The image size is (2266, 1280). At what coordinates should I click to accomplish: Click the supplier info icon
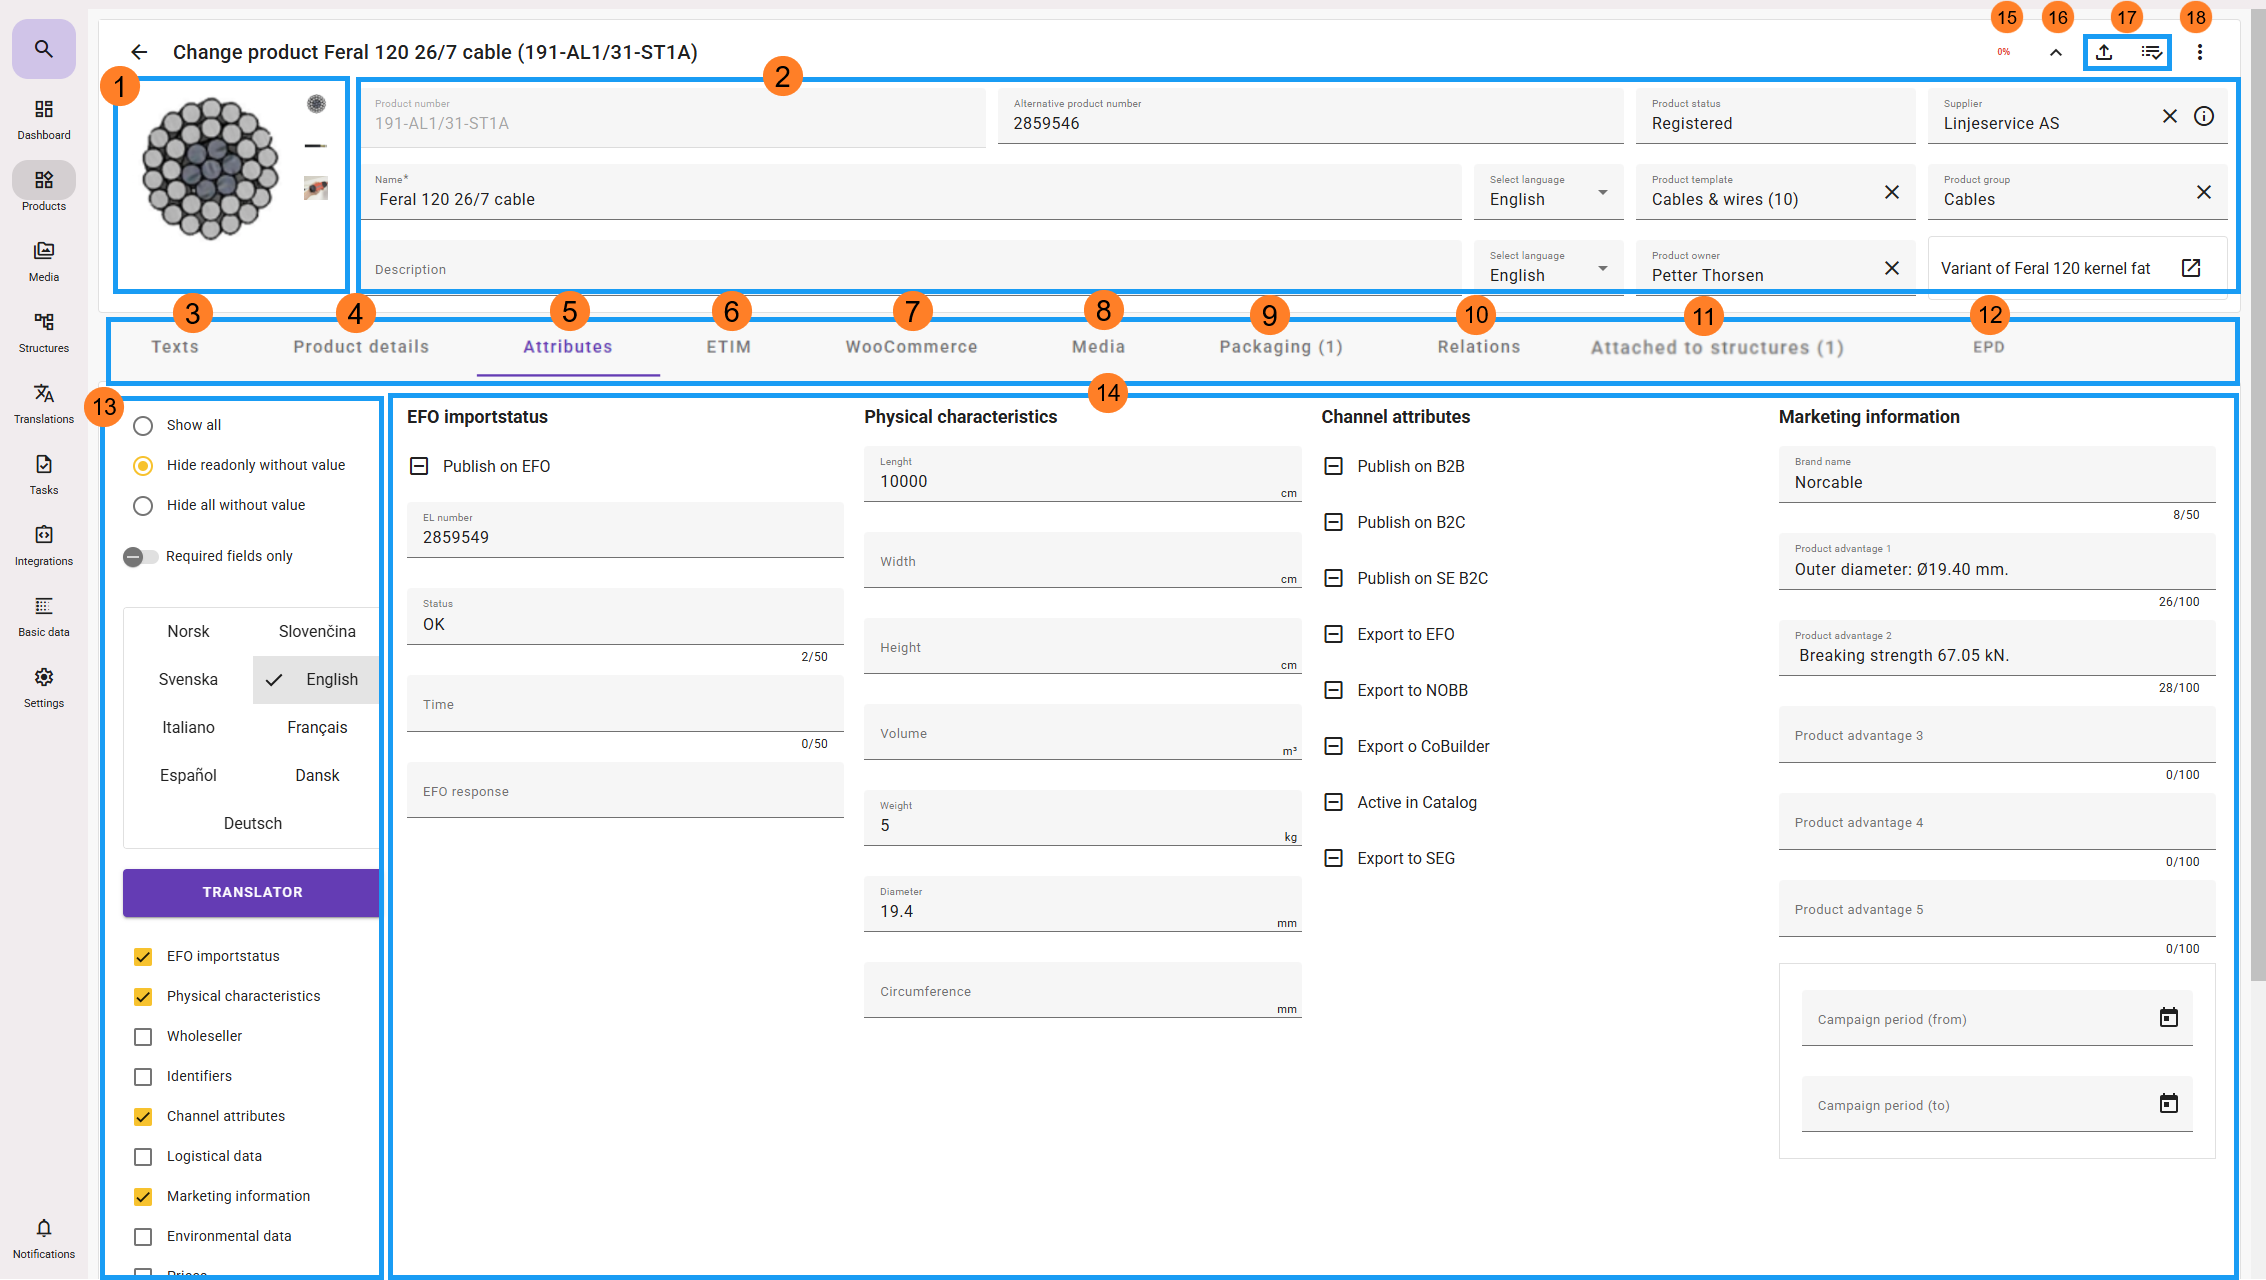tap(2204, 116)
